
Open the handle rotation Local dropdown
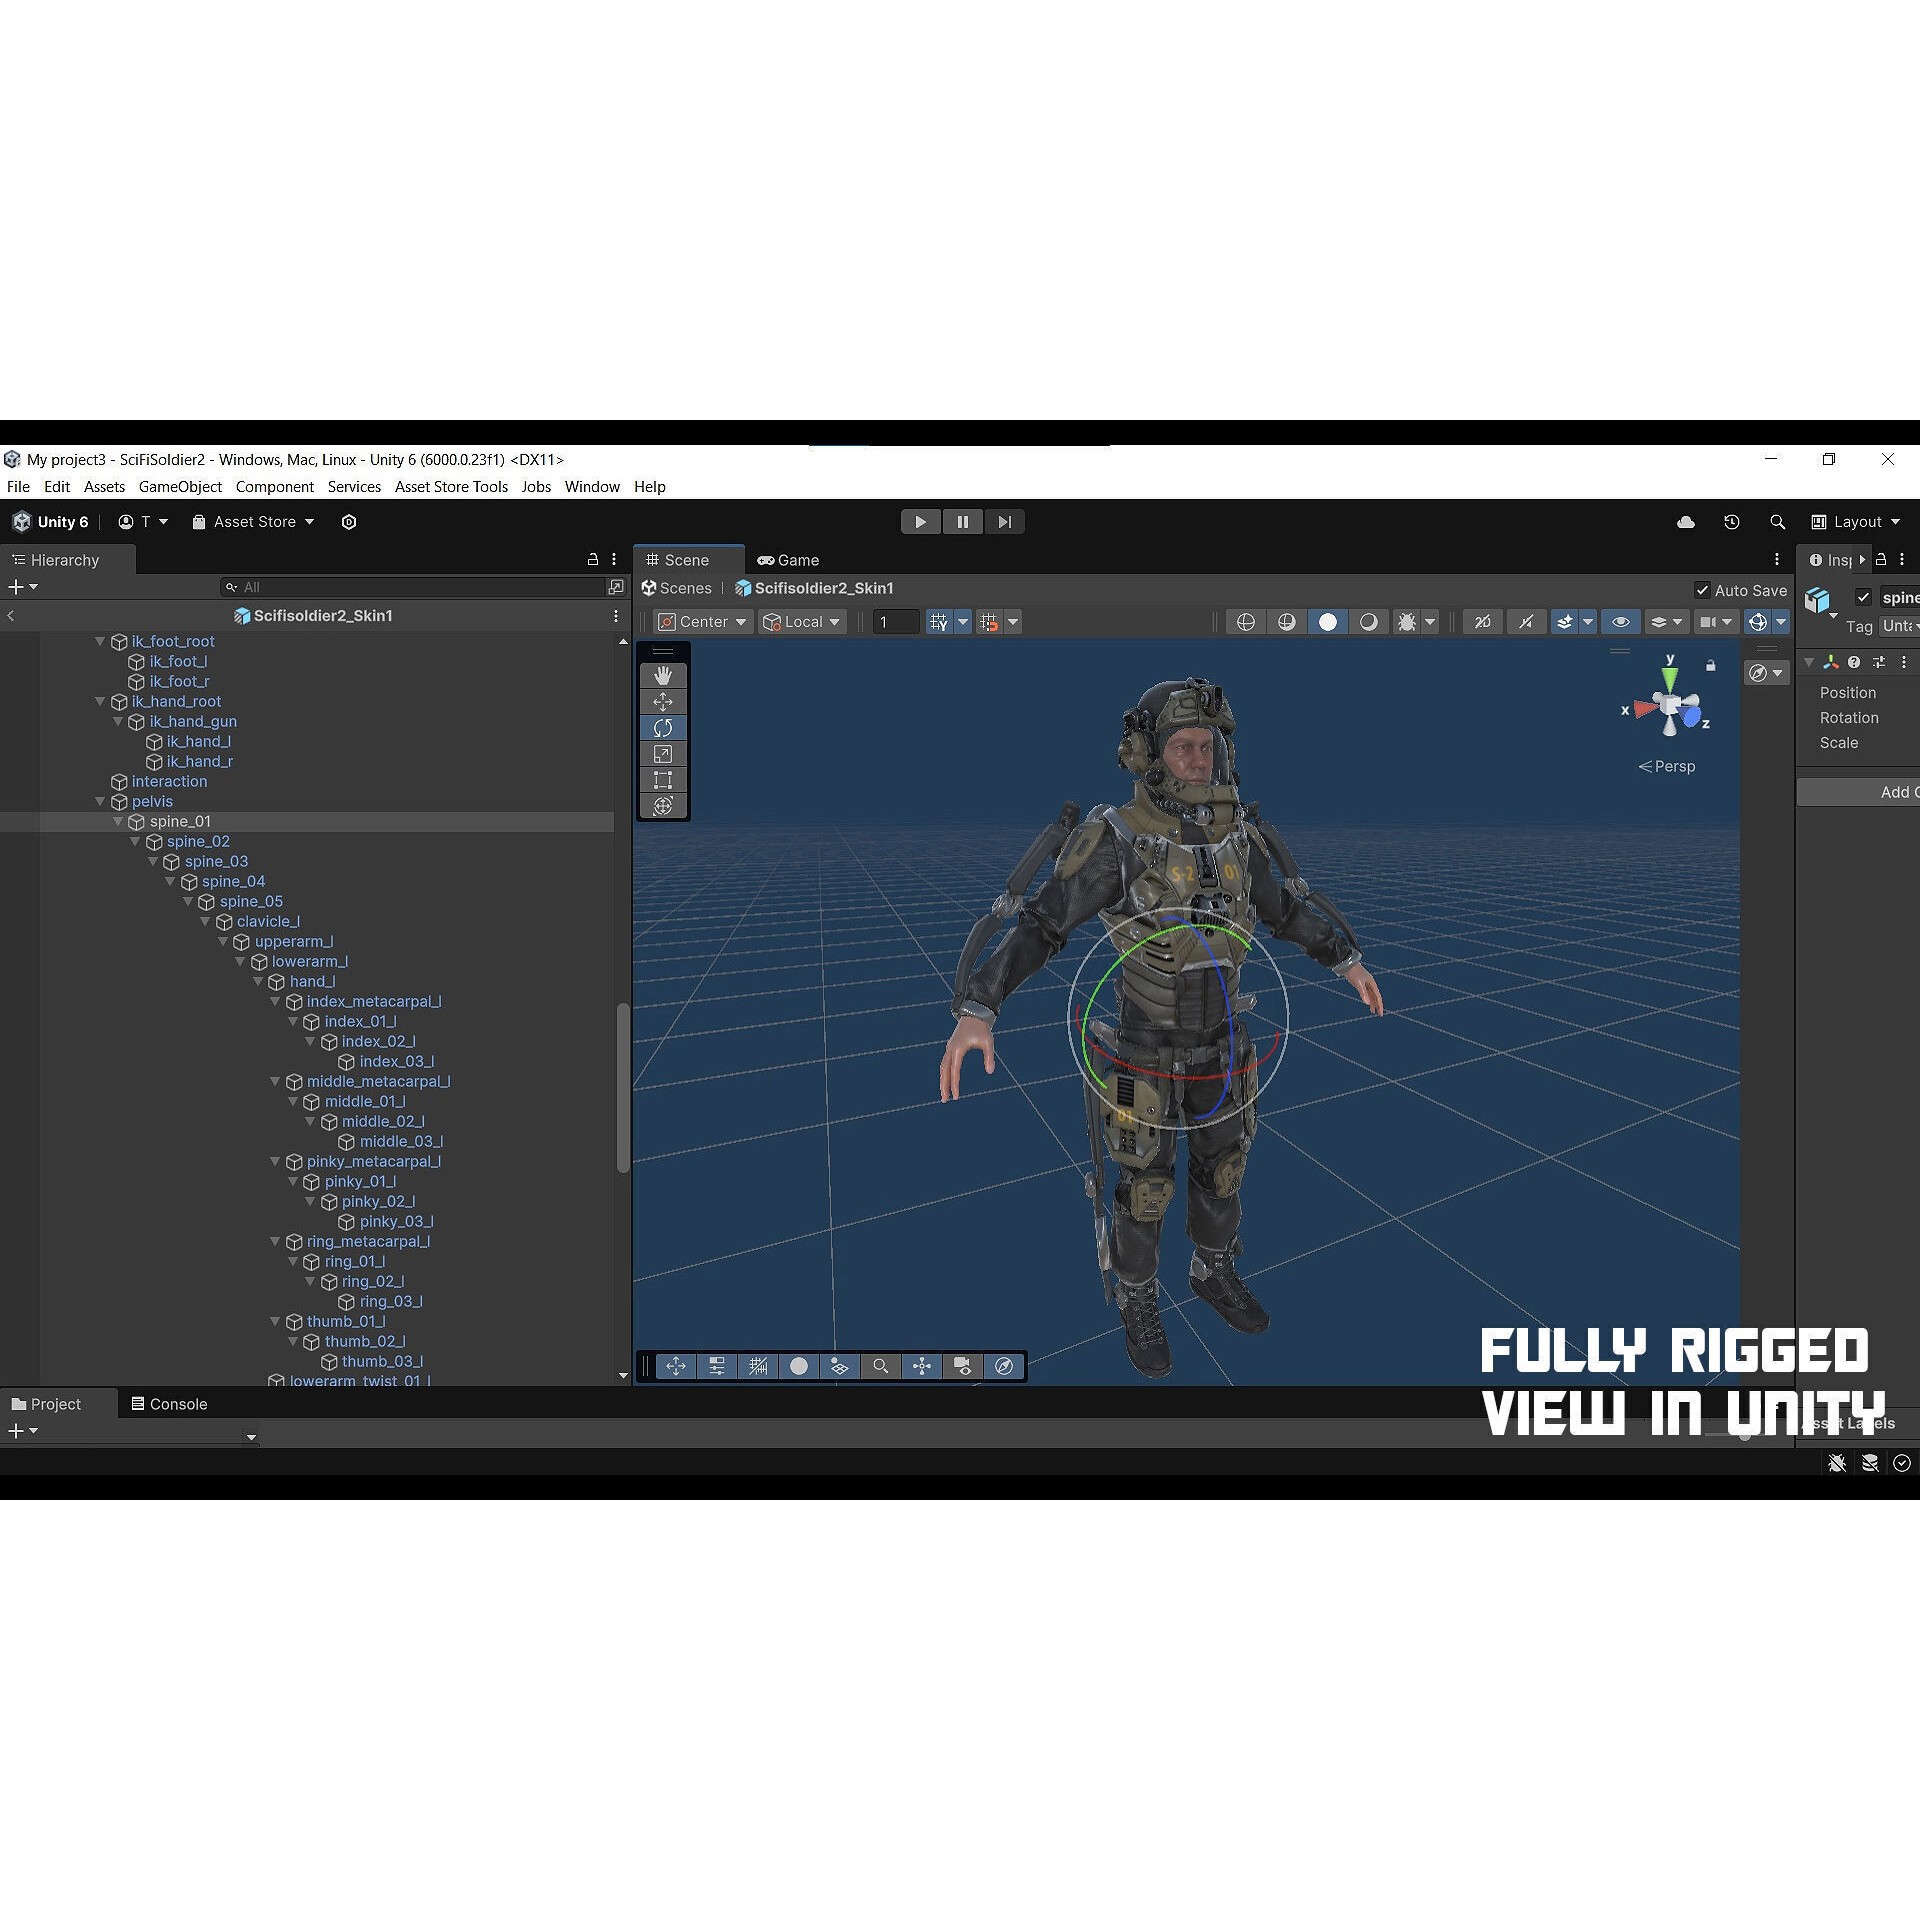pos(801,622)
